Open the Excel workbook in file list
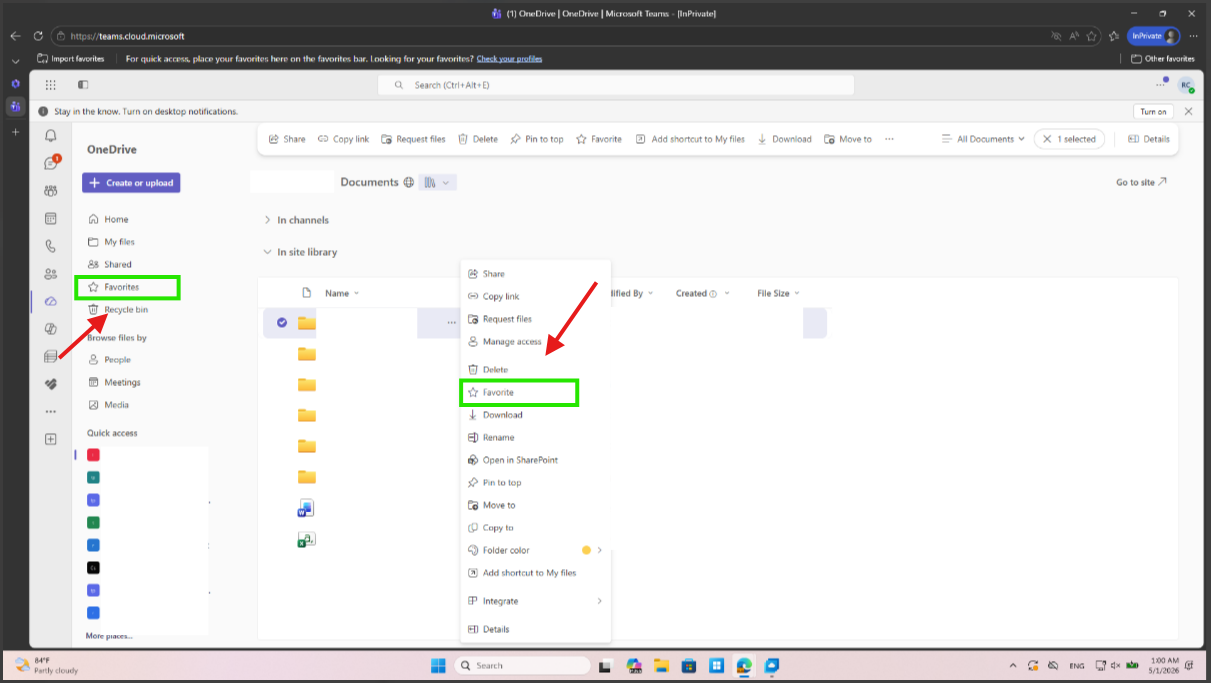 pyautogui.click(x=306, y=539)
